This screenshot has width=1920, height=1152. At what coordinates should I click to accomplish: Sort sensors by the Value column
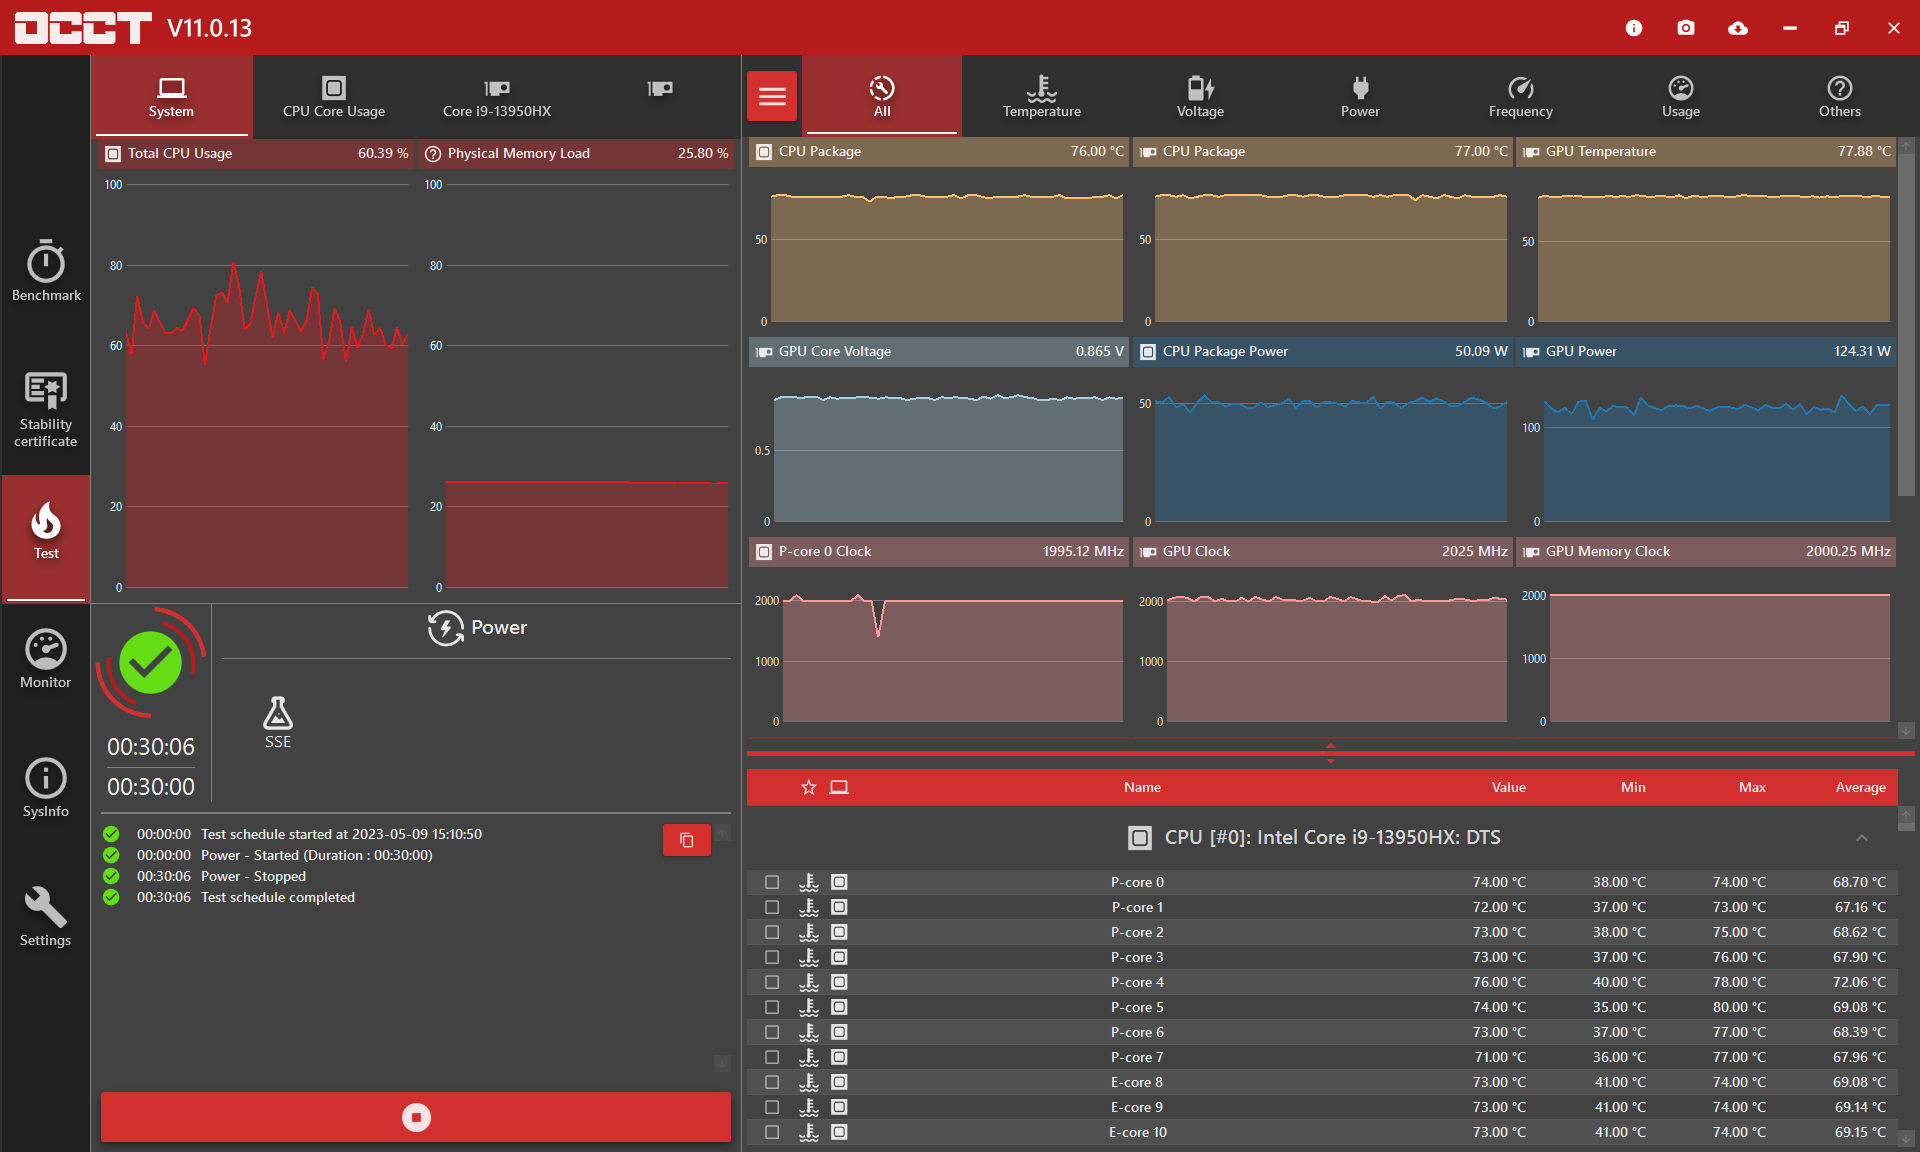pos(1508,787)
